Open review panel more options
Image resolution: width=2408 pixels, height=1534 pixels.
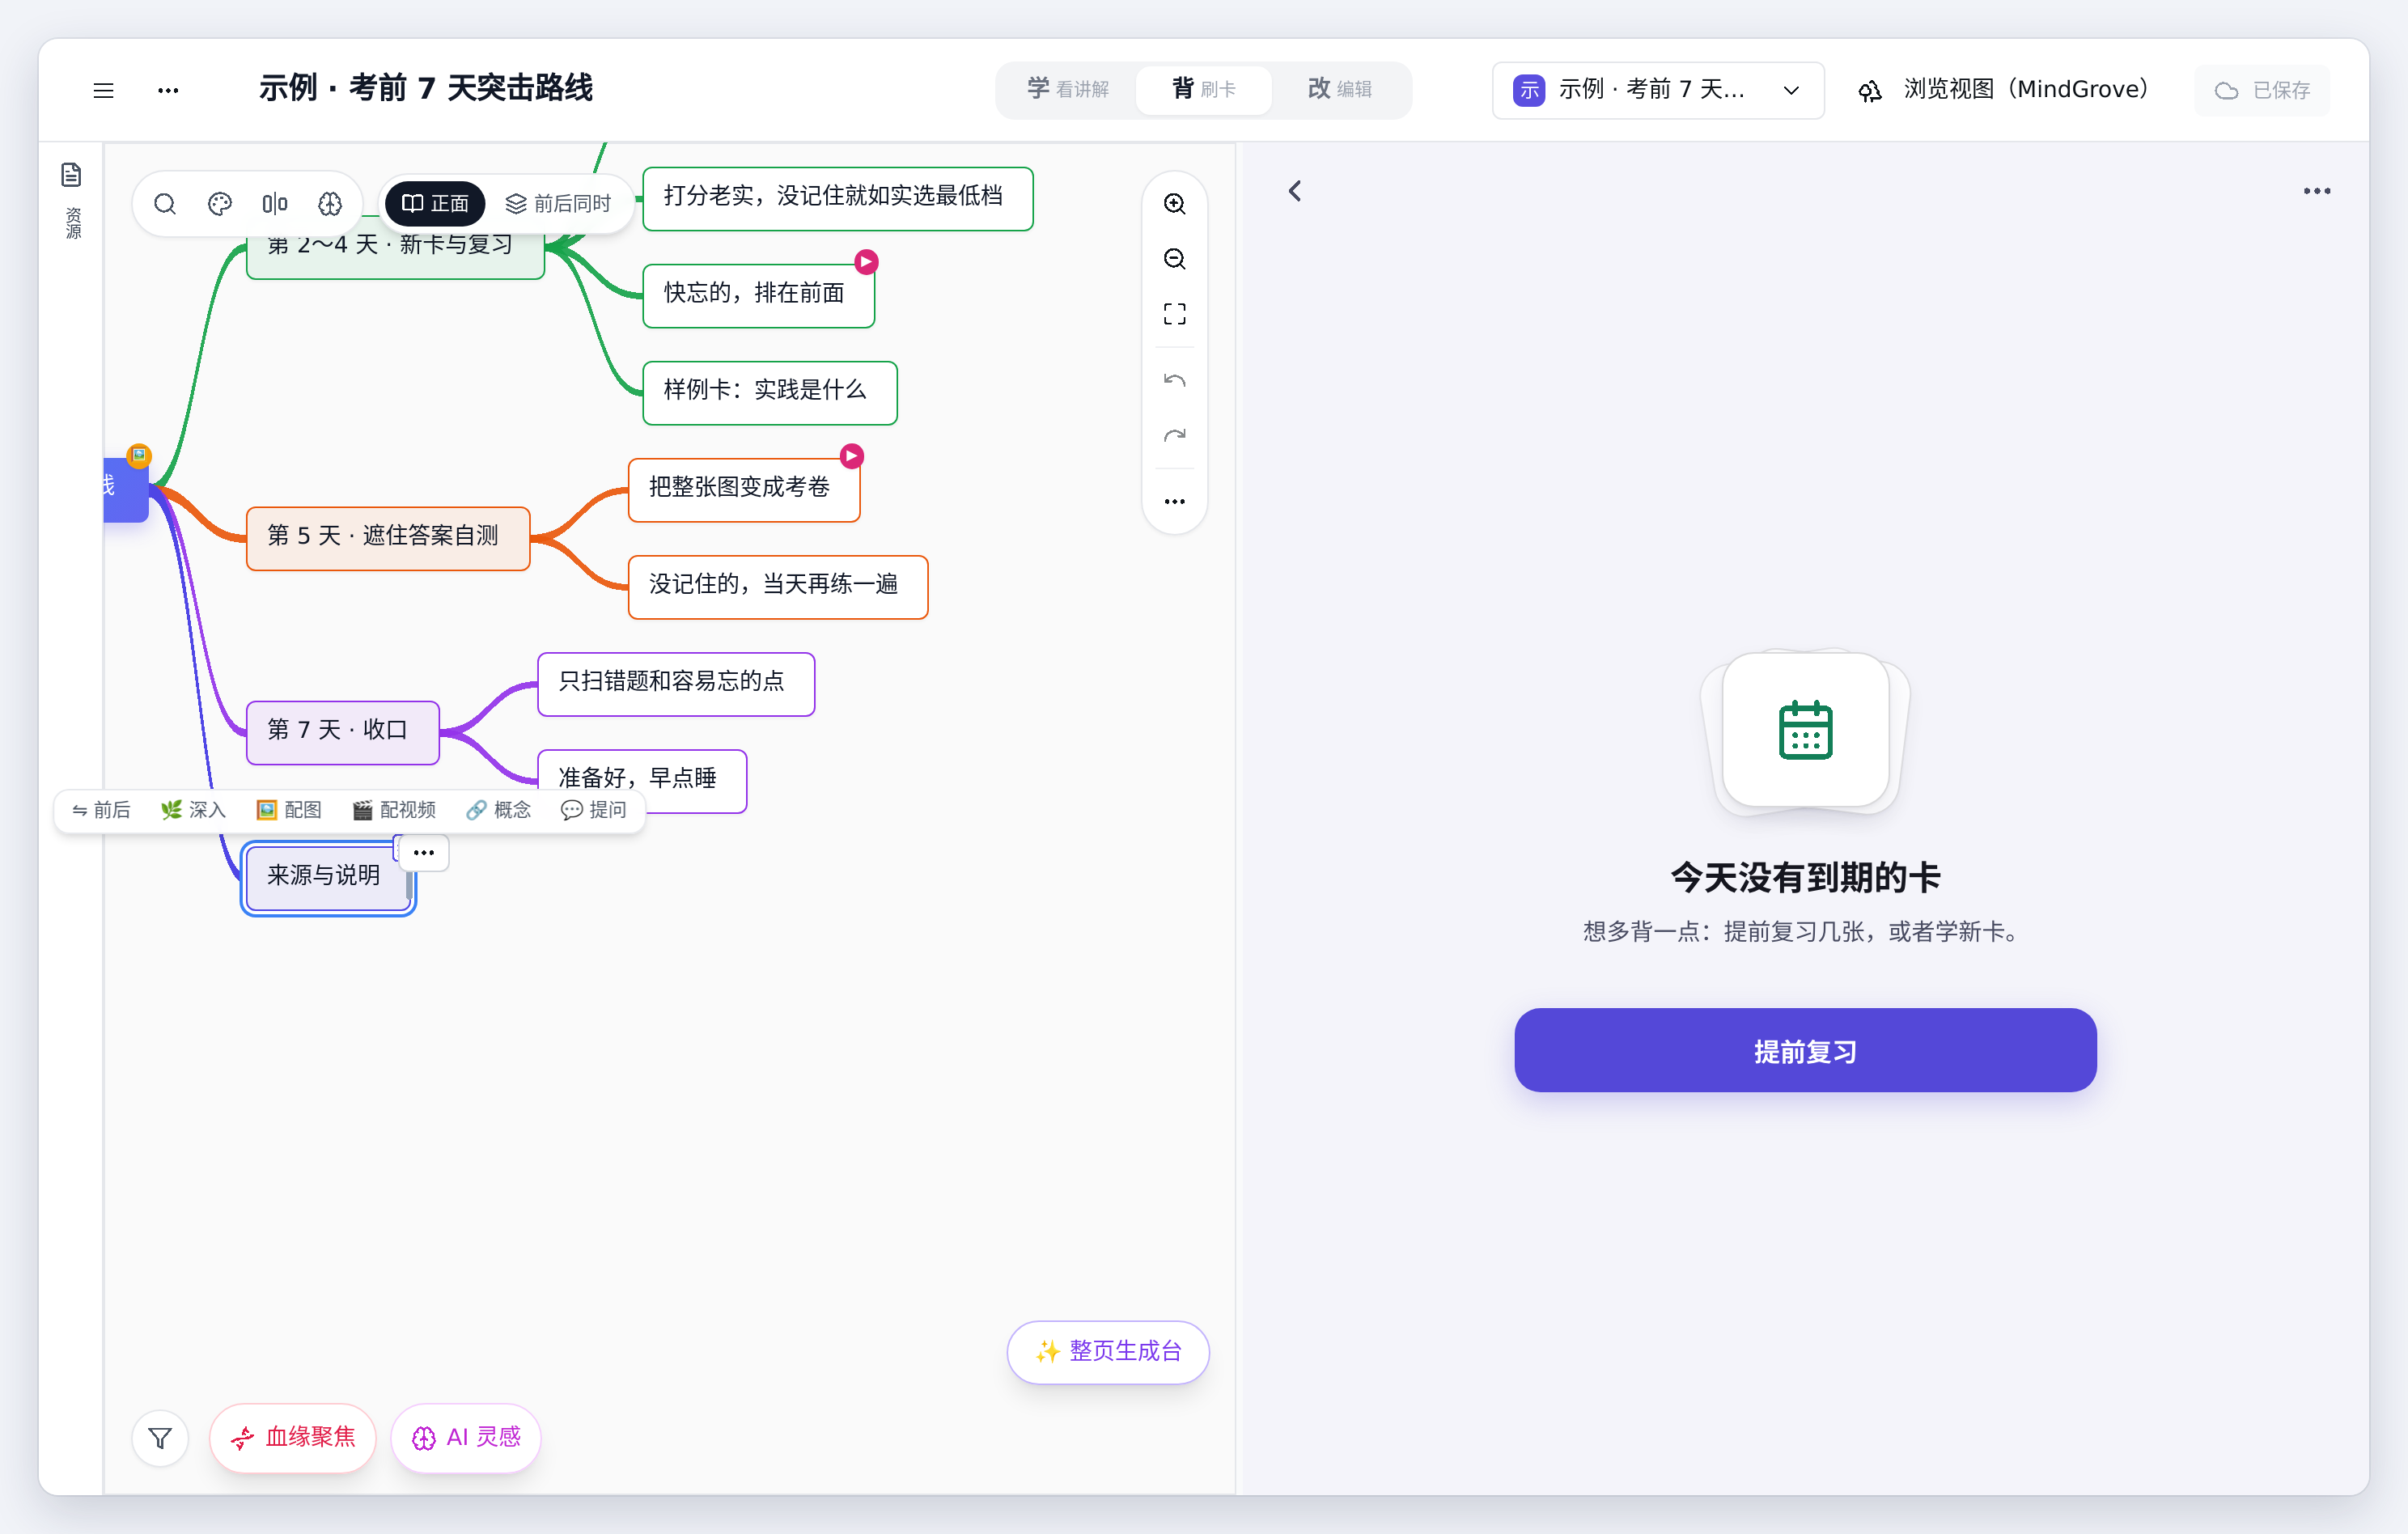coord(2317,191)
